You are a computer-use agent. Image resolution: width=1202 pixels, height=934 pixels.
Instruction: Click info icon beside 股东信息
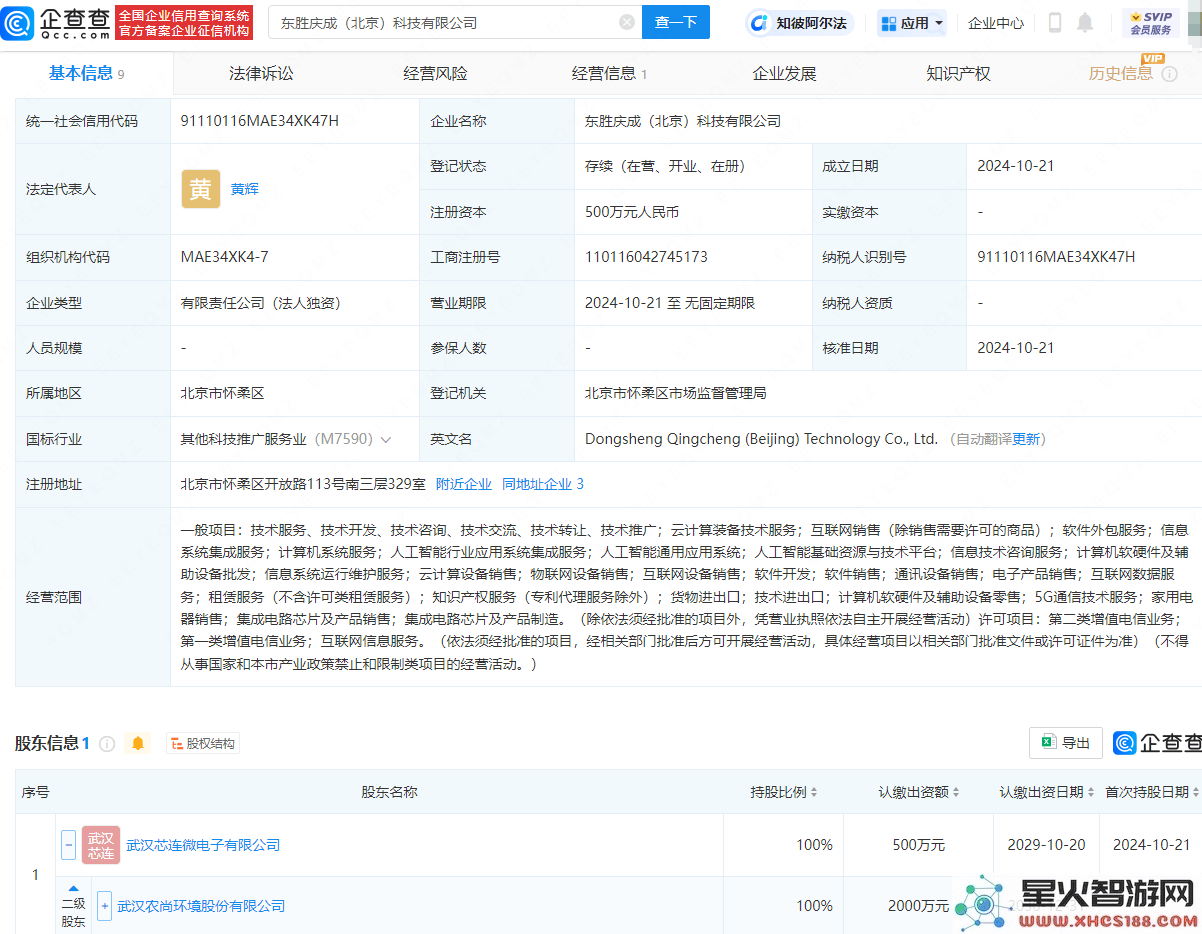pos(107,744)
